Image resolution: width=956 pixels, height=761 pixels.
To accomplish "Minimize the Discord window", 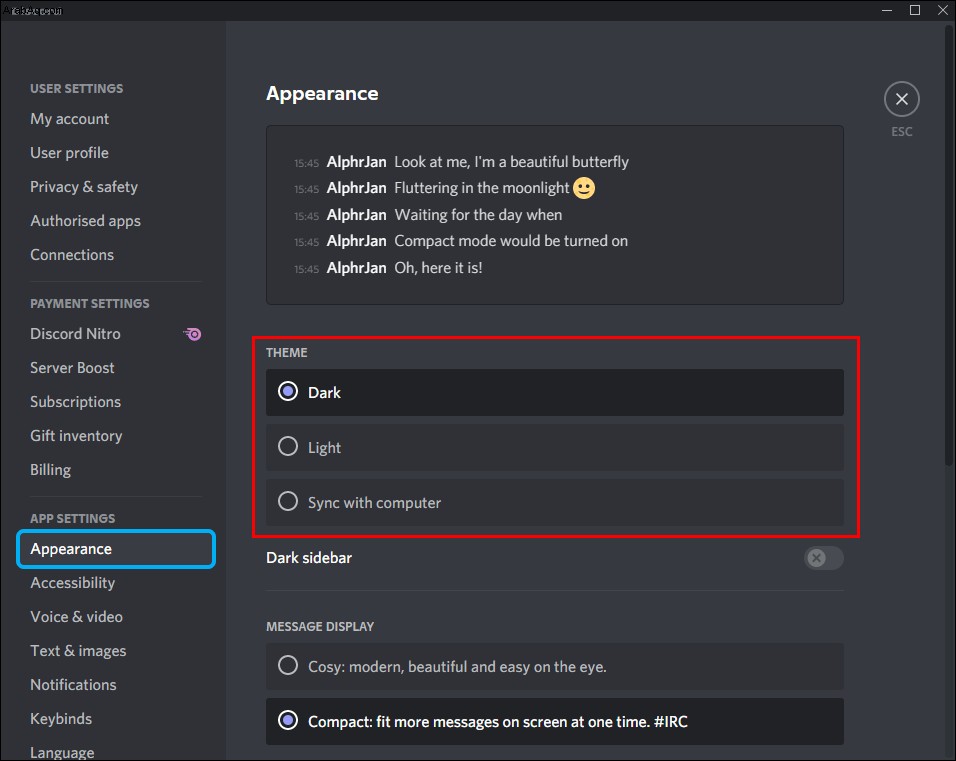I will (x=886, y=10).
